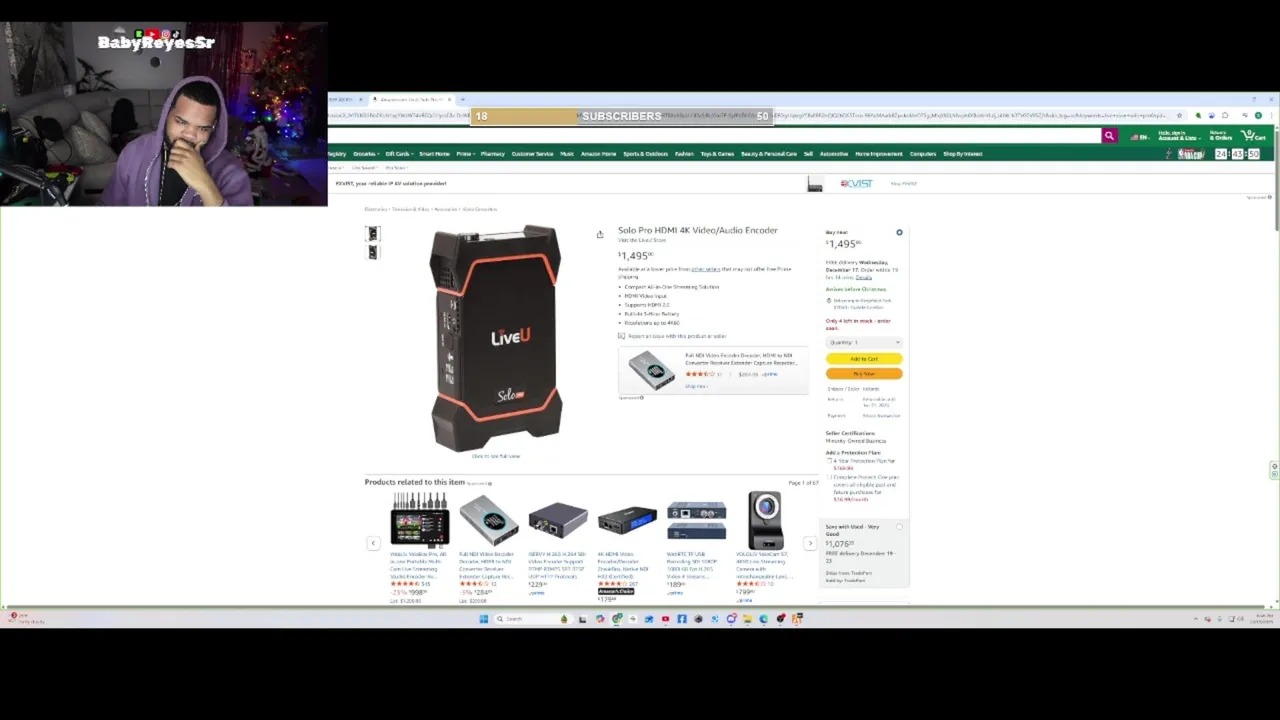Click the orange Buy Now button
Image resolution: width=1280 pixels, height=720 pixels.
pos(864,374)
